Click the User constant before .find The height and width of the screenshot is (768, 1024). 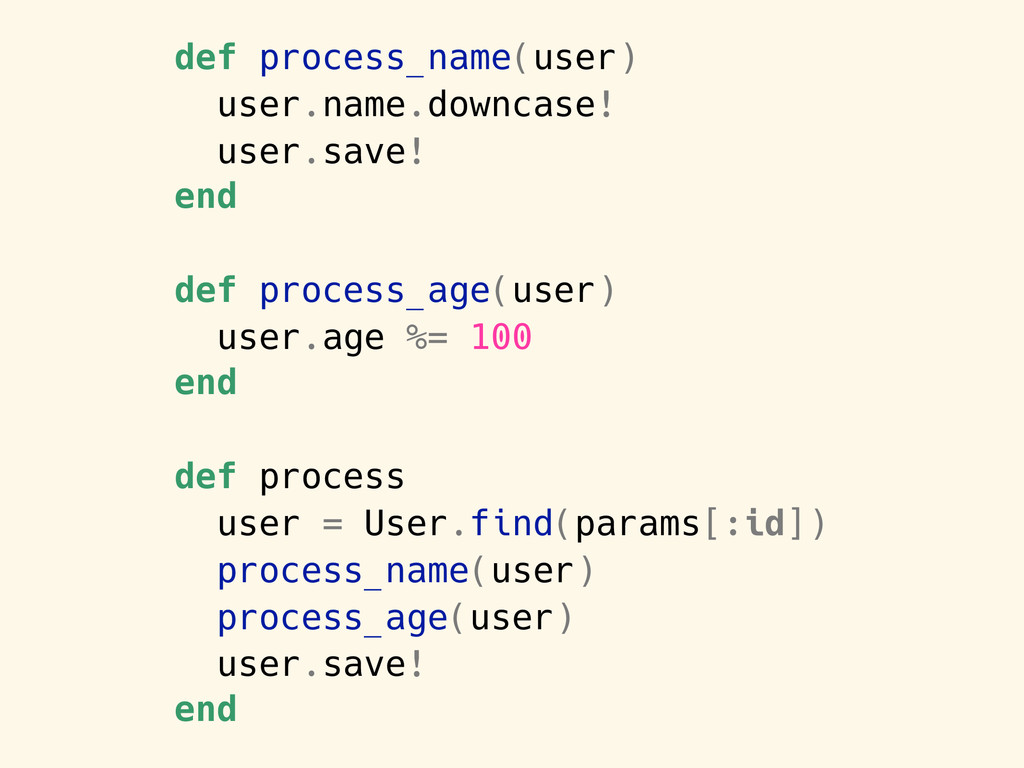406,524
